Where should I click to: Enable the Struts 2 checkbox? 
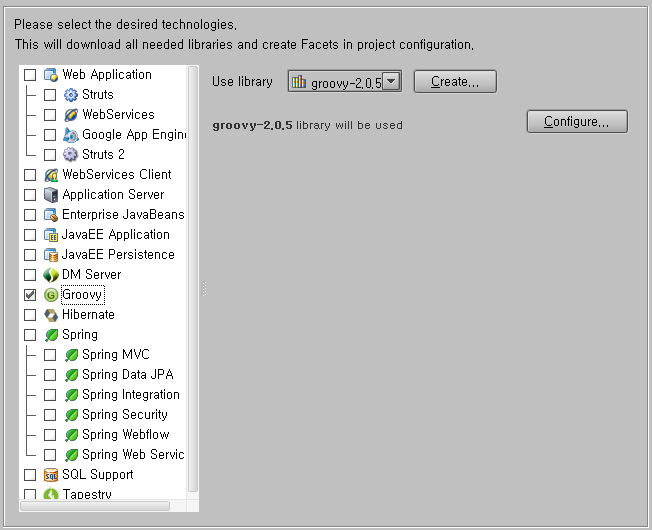(x=50, y=155)
